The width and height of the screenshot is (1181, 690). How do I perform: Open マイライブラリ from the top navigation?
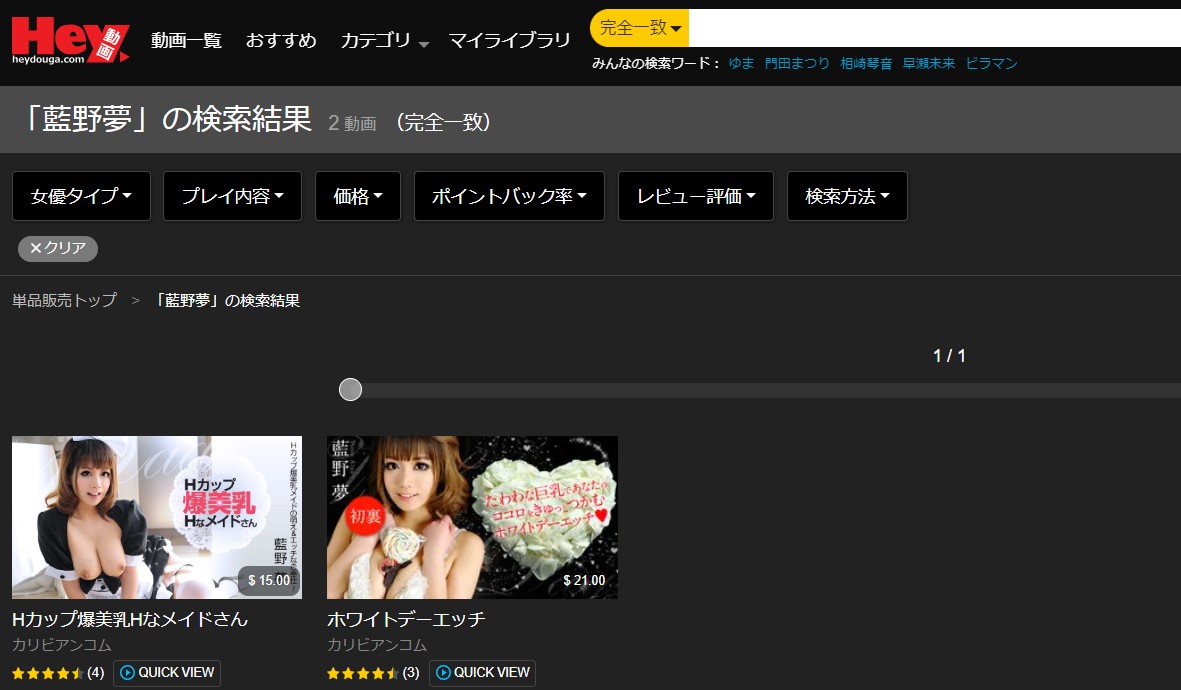(509, 41)
